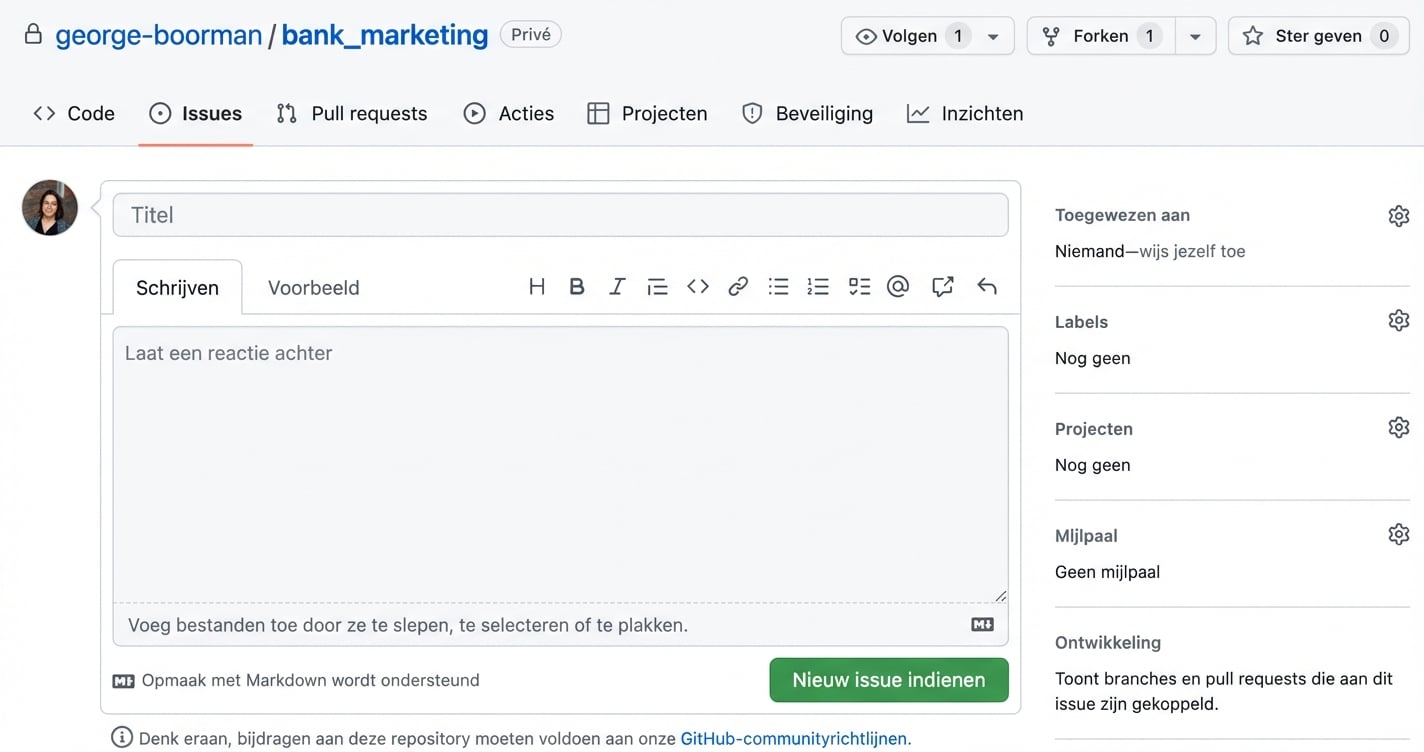
Task: Insert a heading via the toolbar
Action: tap(537, 286)
